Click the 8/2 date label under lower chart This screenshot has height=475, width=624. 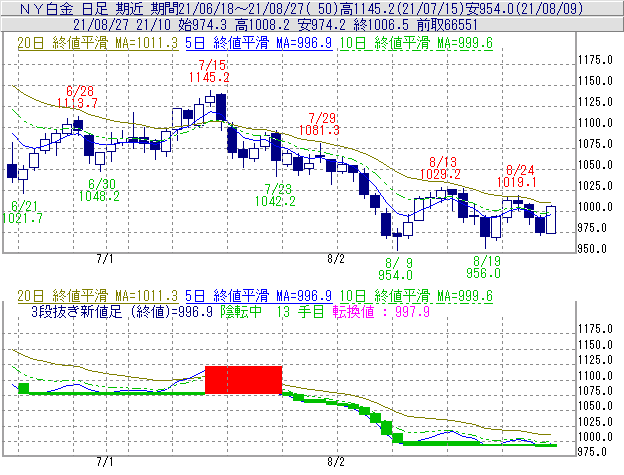(335, 462)
